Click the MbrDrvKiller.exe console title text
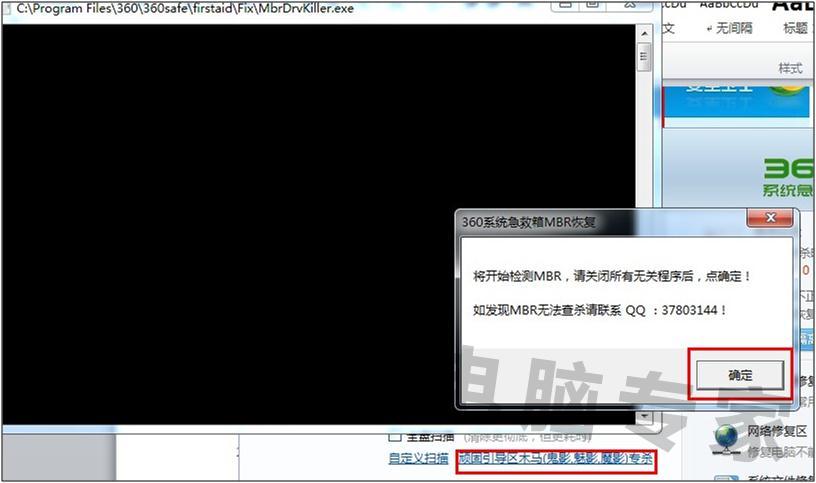The image size is (816, 483). pos(185,8)
